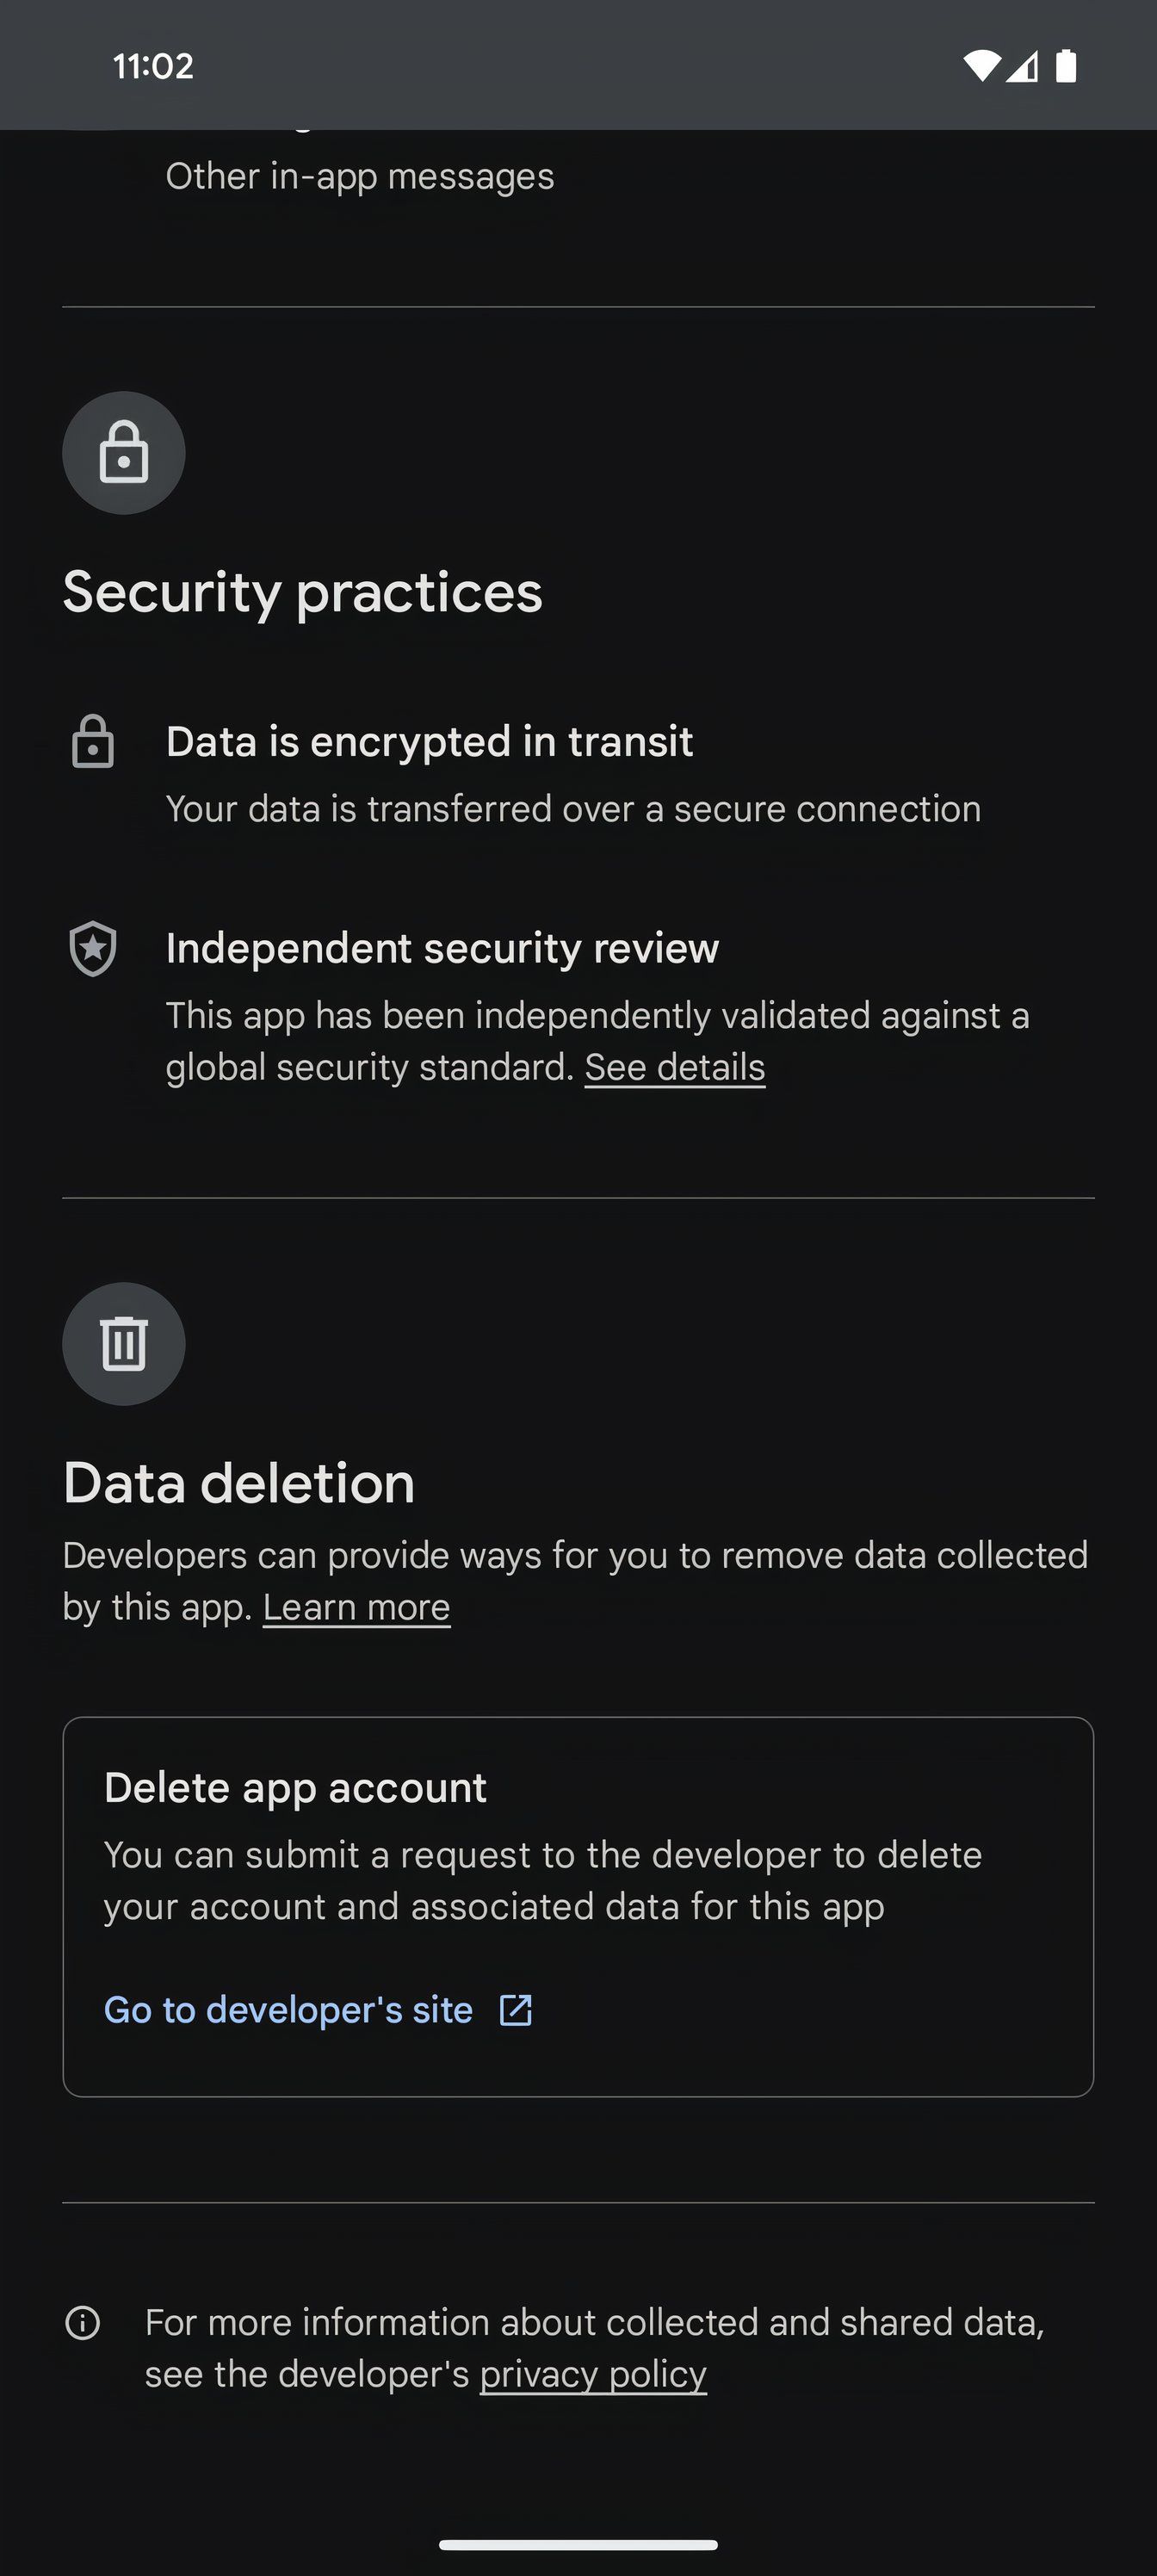Open the developer's privacy policy

click(x=593, y=2374)
